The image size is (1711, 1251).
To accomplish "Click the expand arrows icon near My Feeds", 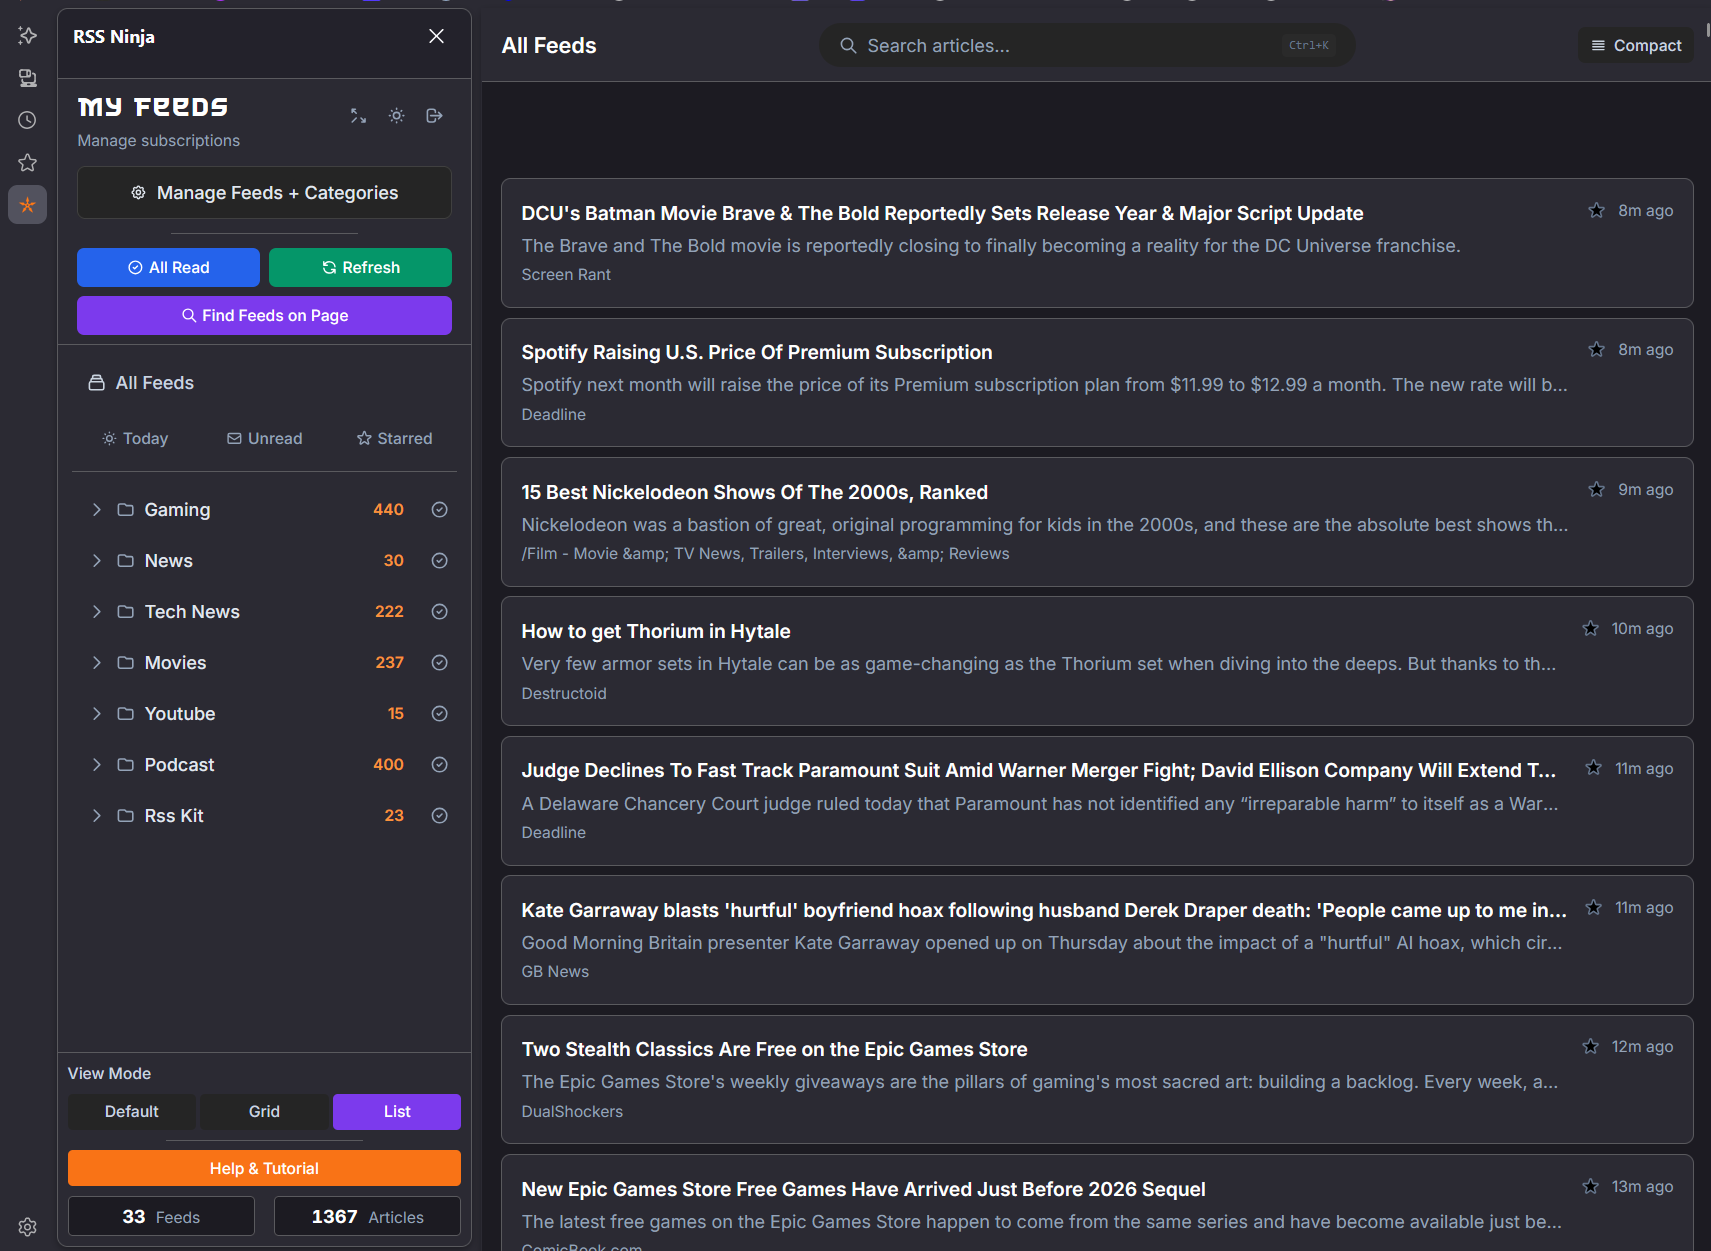I will pyautogui.click(x=358, y=115).
